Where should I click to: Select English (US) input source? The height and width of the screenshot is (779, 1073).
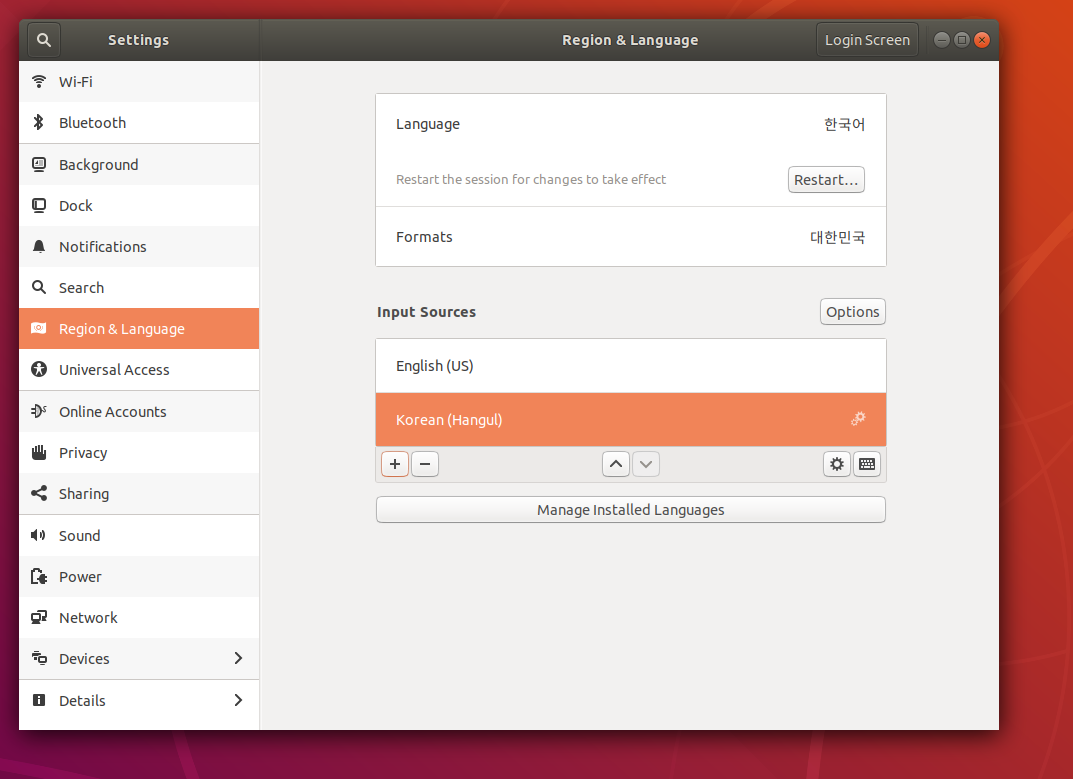631,366
